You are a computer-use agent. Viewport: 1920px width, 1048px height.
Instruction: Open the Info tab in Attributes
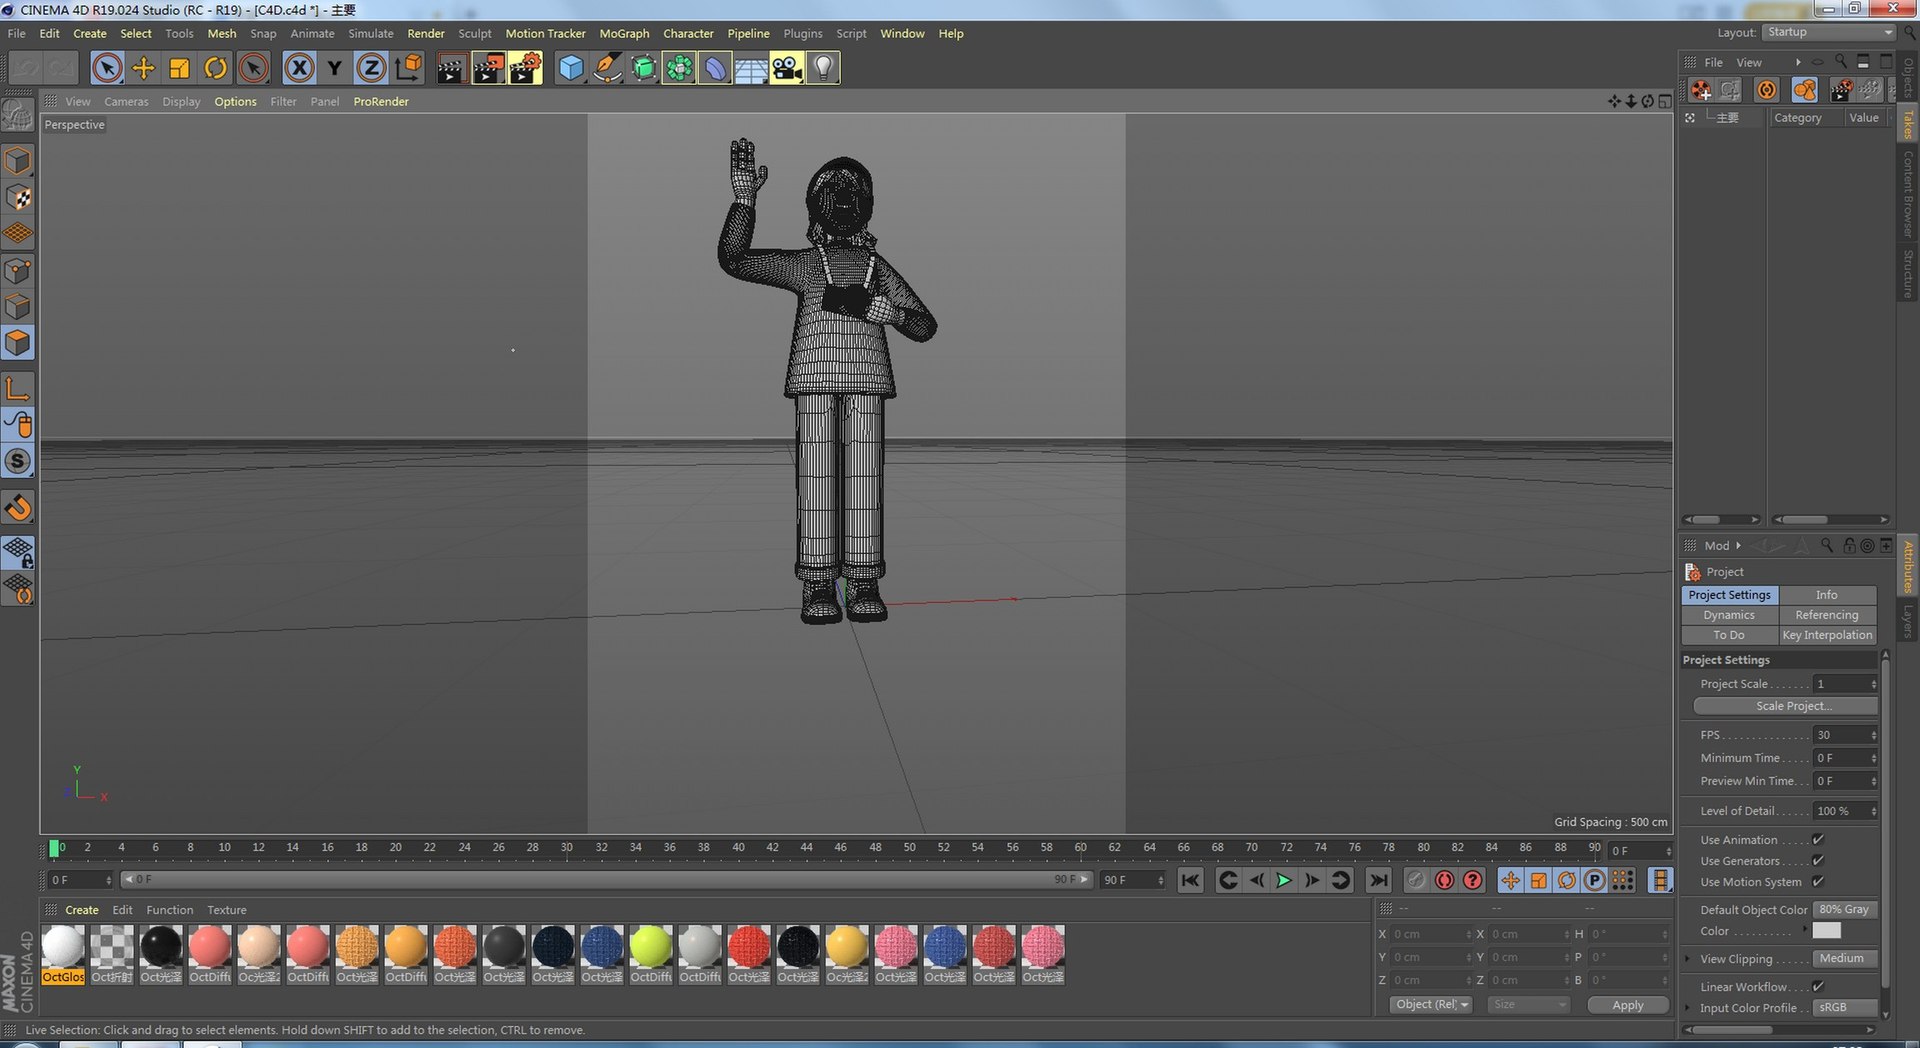(x=1826, y=595)
